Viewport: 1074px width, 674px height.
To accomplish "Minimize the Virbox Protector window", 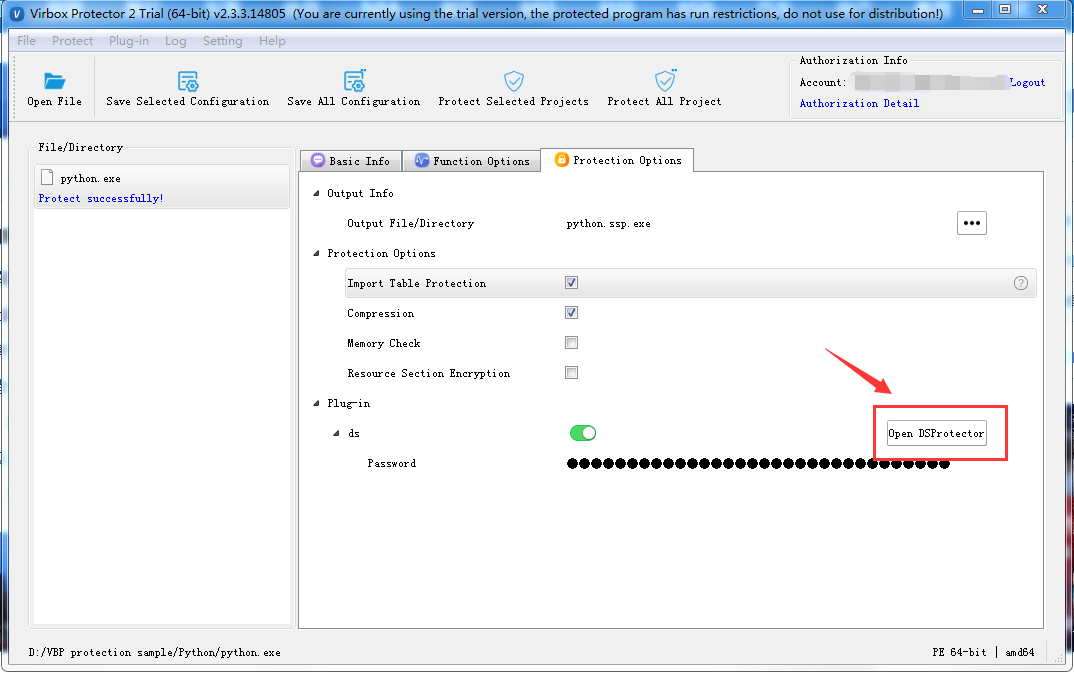I will click(x=977, y=10).
